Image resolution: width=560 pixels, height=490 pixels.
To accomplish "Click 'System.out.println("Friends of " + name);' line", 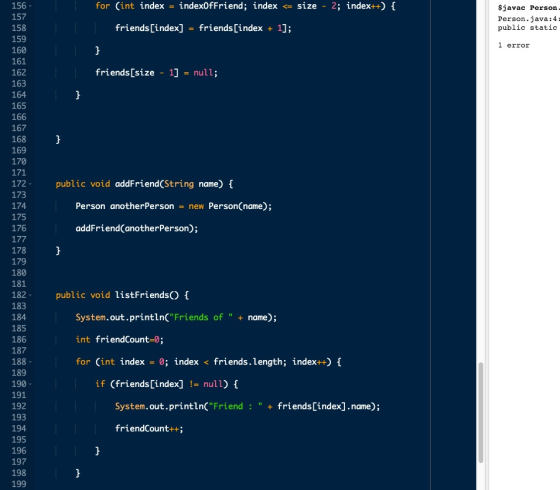I will [x=176, y=318].
